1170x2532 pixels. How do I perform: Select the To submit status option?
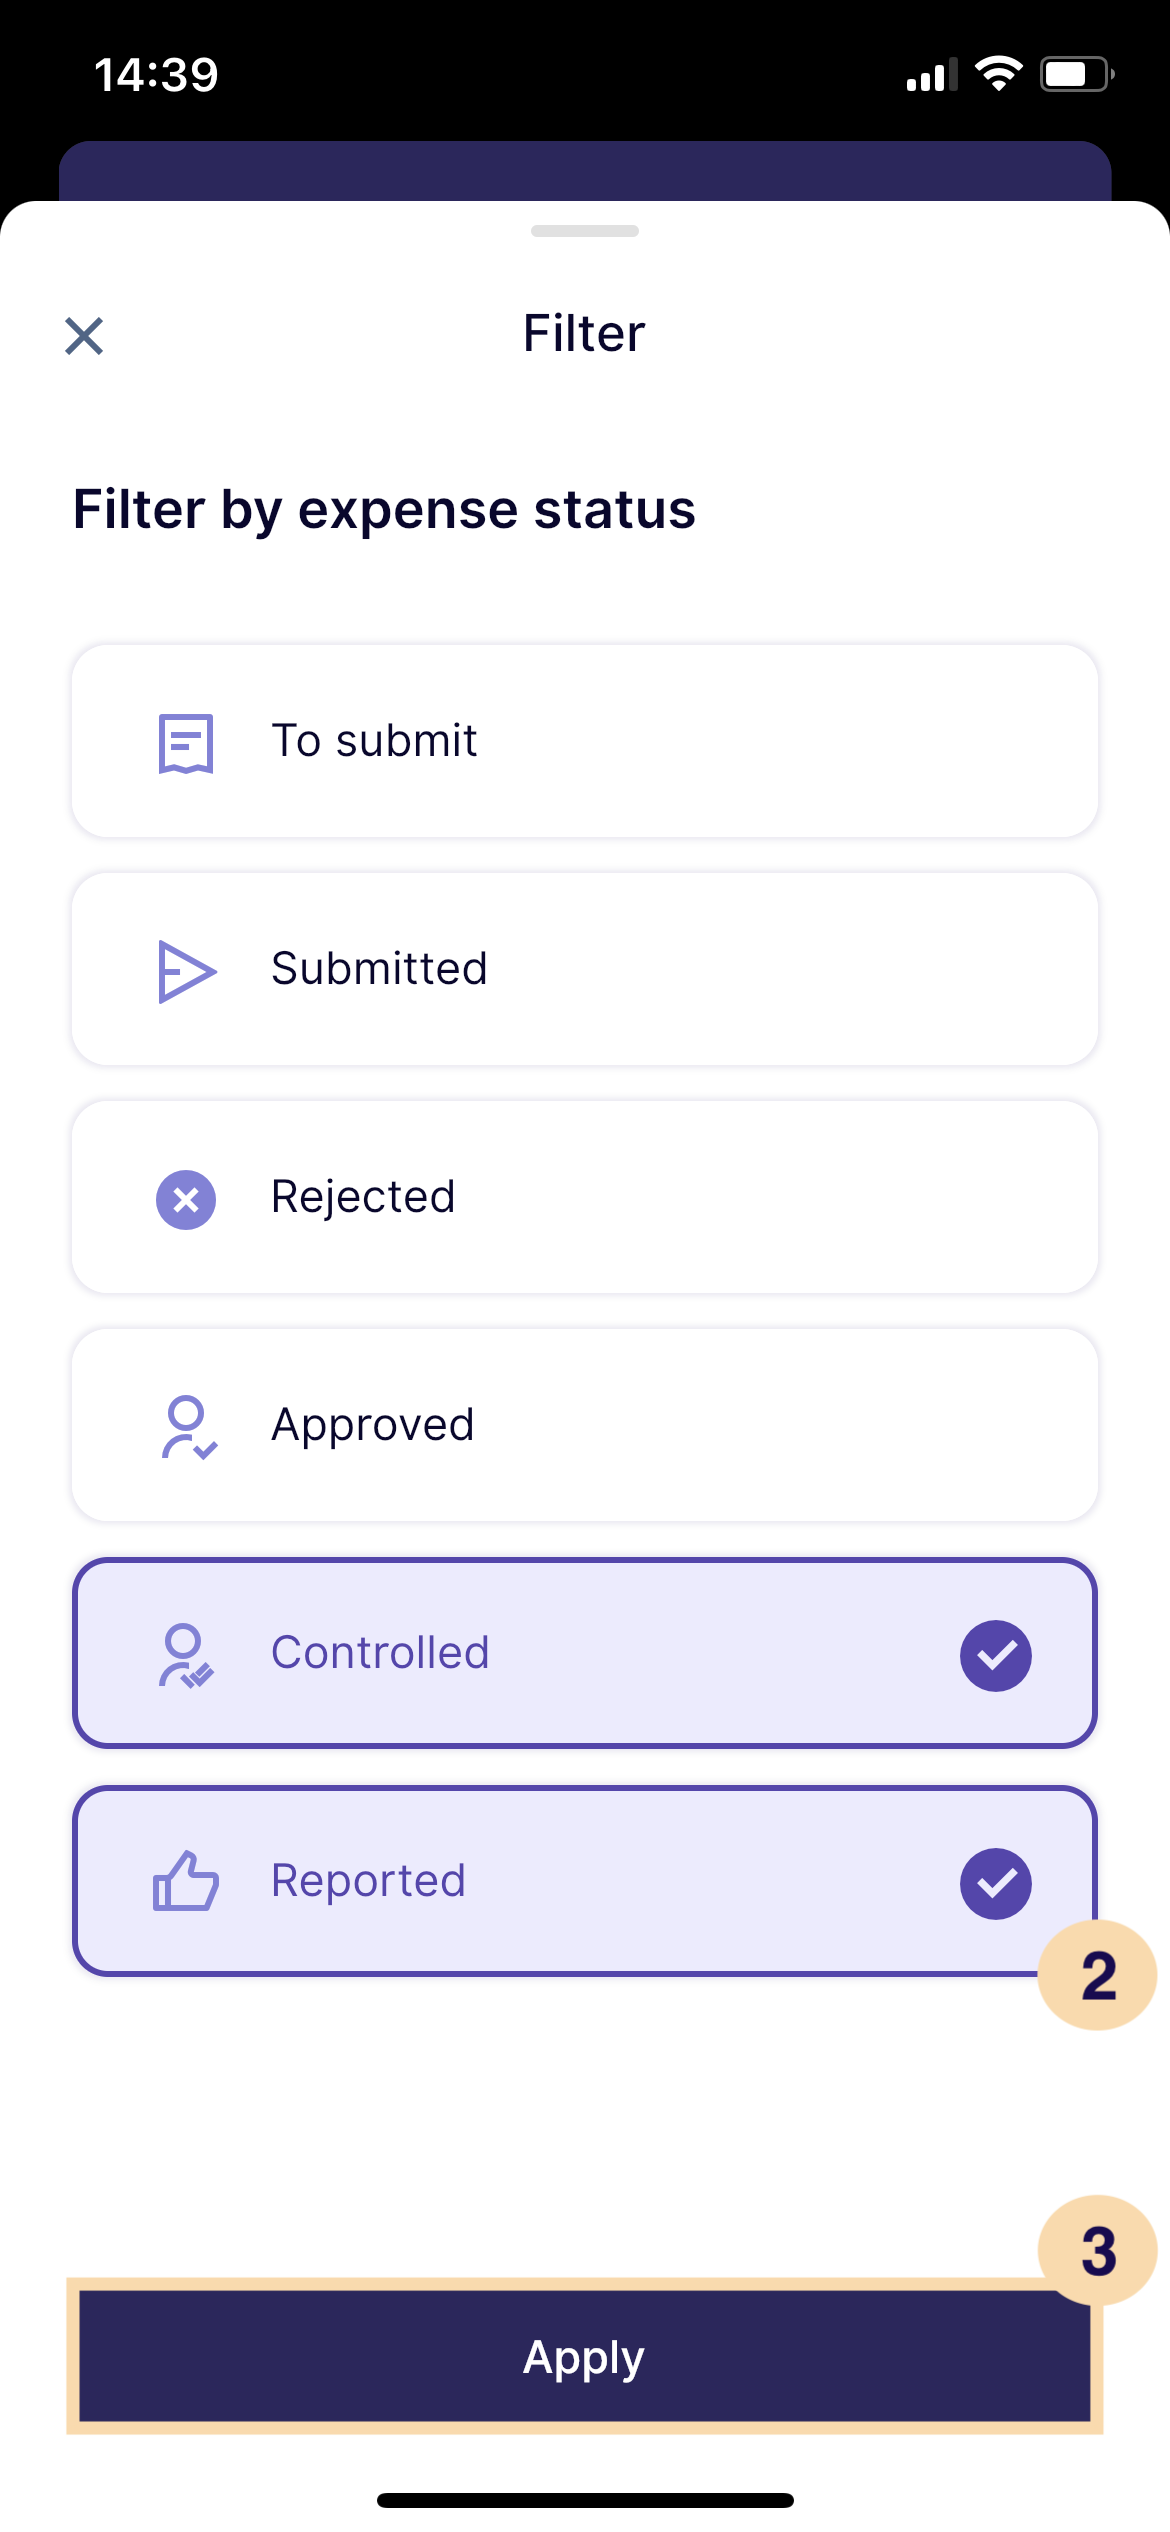coord(585,741)
